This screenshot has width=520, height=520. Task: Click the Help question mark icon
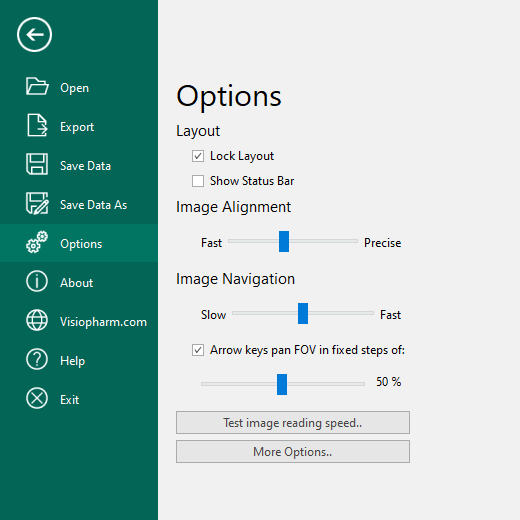tap(37, 359)
